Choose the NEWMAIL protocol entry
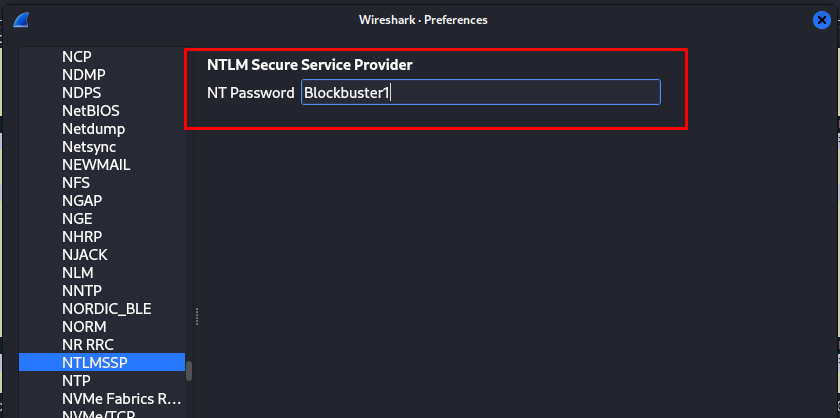Screen dimensions: 840x418 click(96, 165)
